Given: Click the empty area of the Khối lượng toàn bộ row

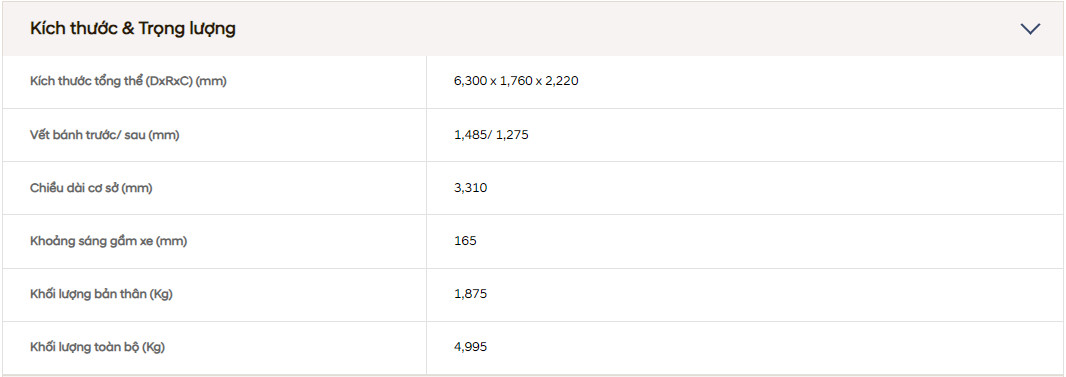Looking at the screenshot, I should pyautogui.click(x=775, y=347).
